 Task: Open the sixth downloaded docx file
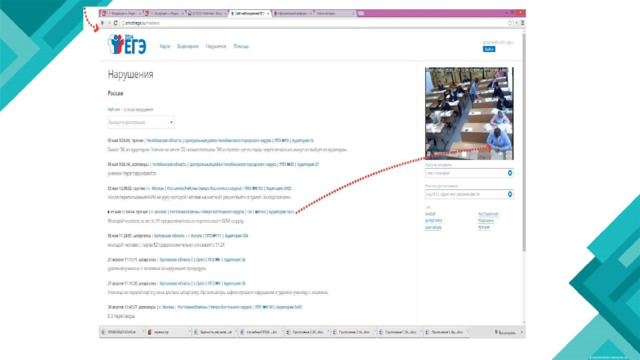pos(353,332)
